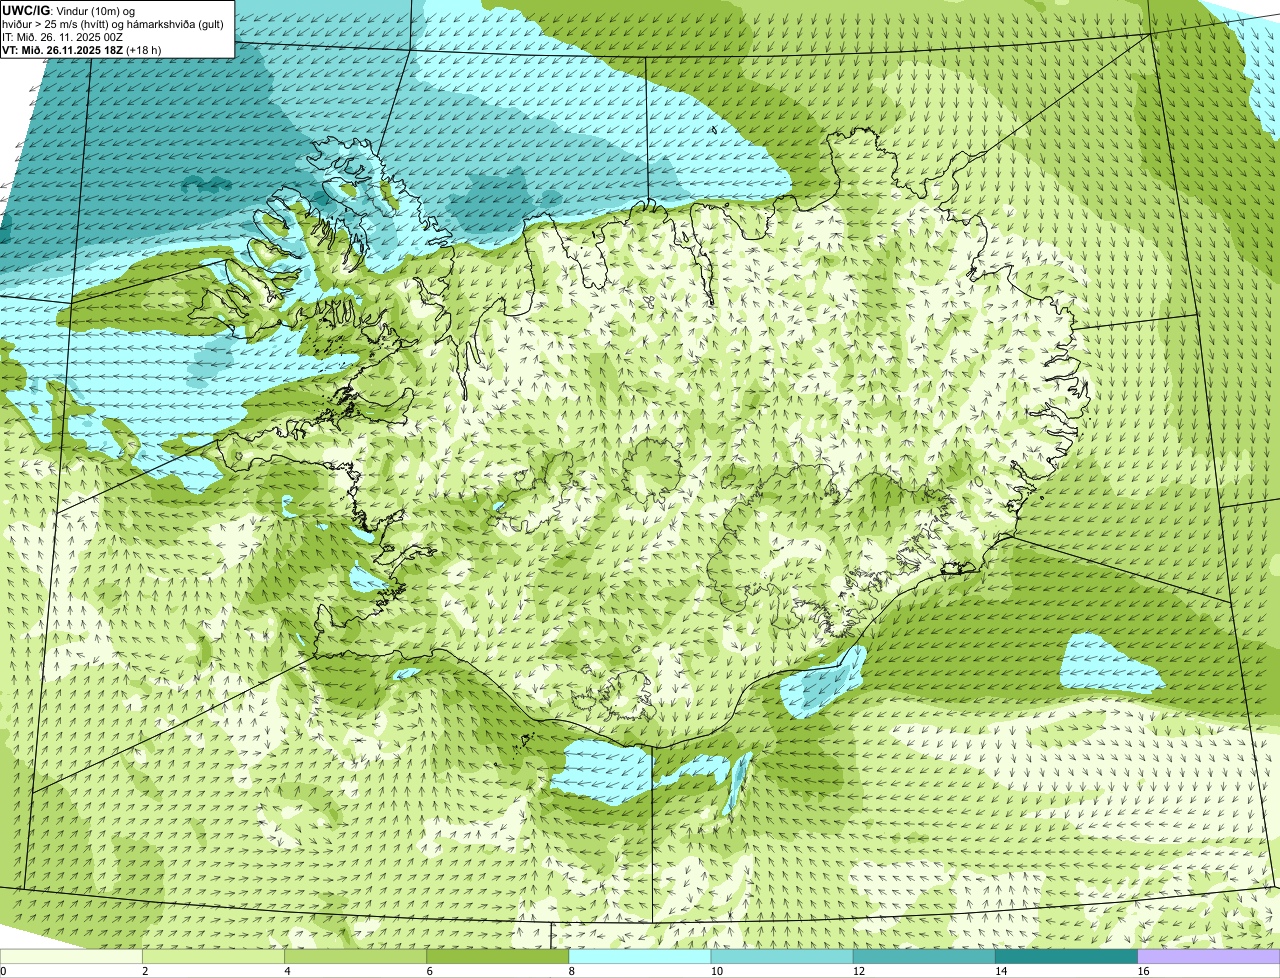Click the legend tick label '4'
The height and width of the screenshot is (978, 1280).
coord(287,971)
